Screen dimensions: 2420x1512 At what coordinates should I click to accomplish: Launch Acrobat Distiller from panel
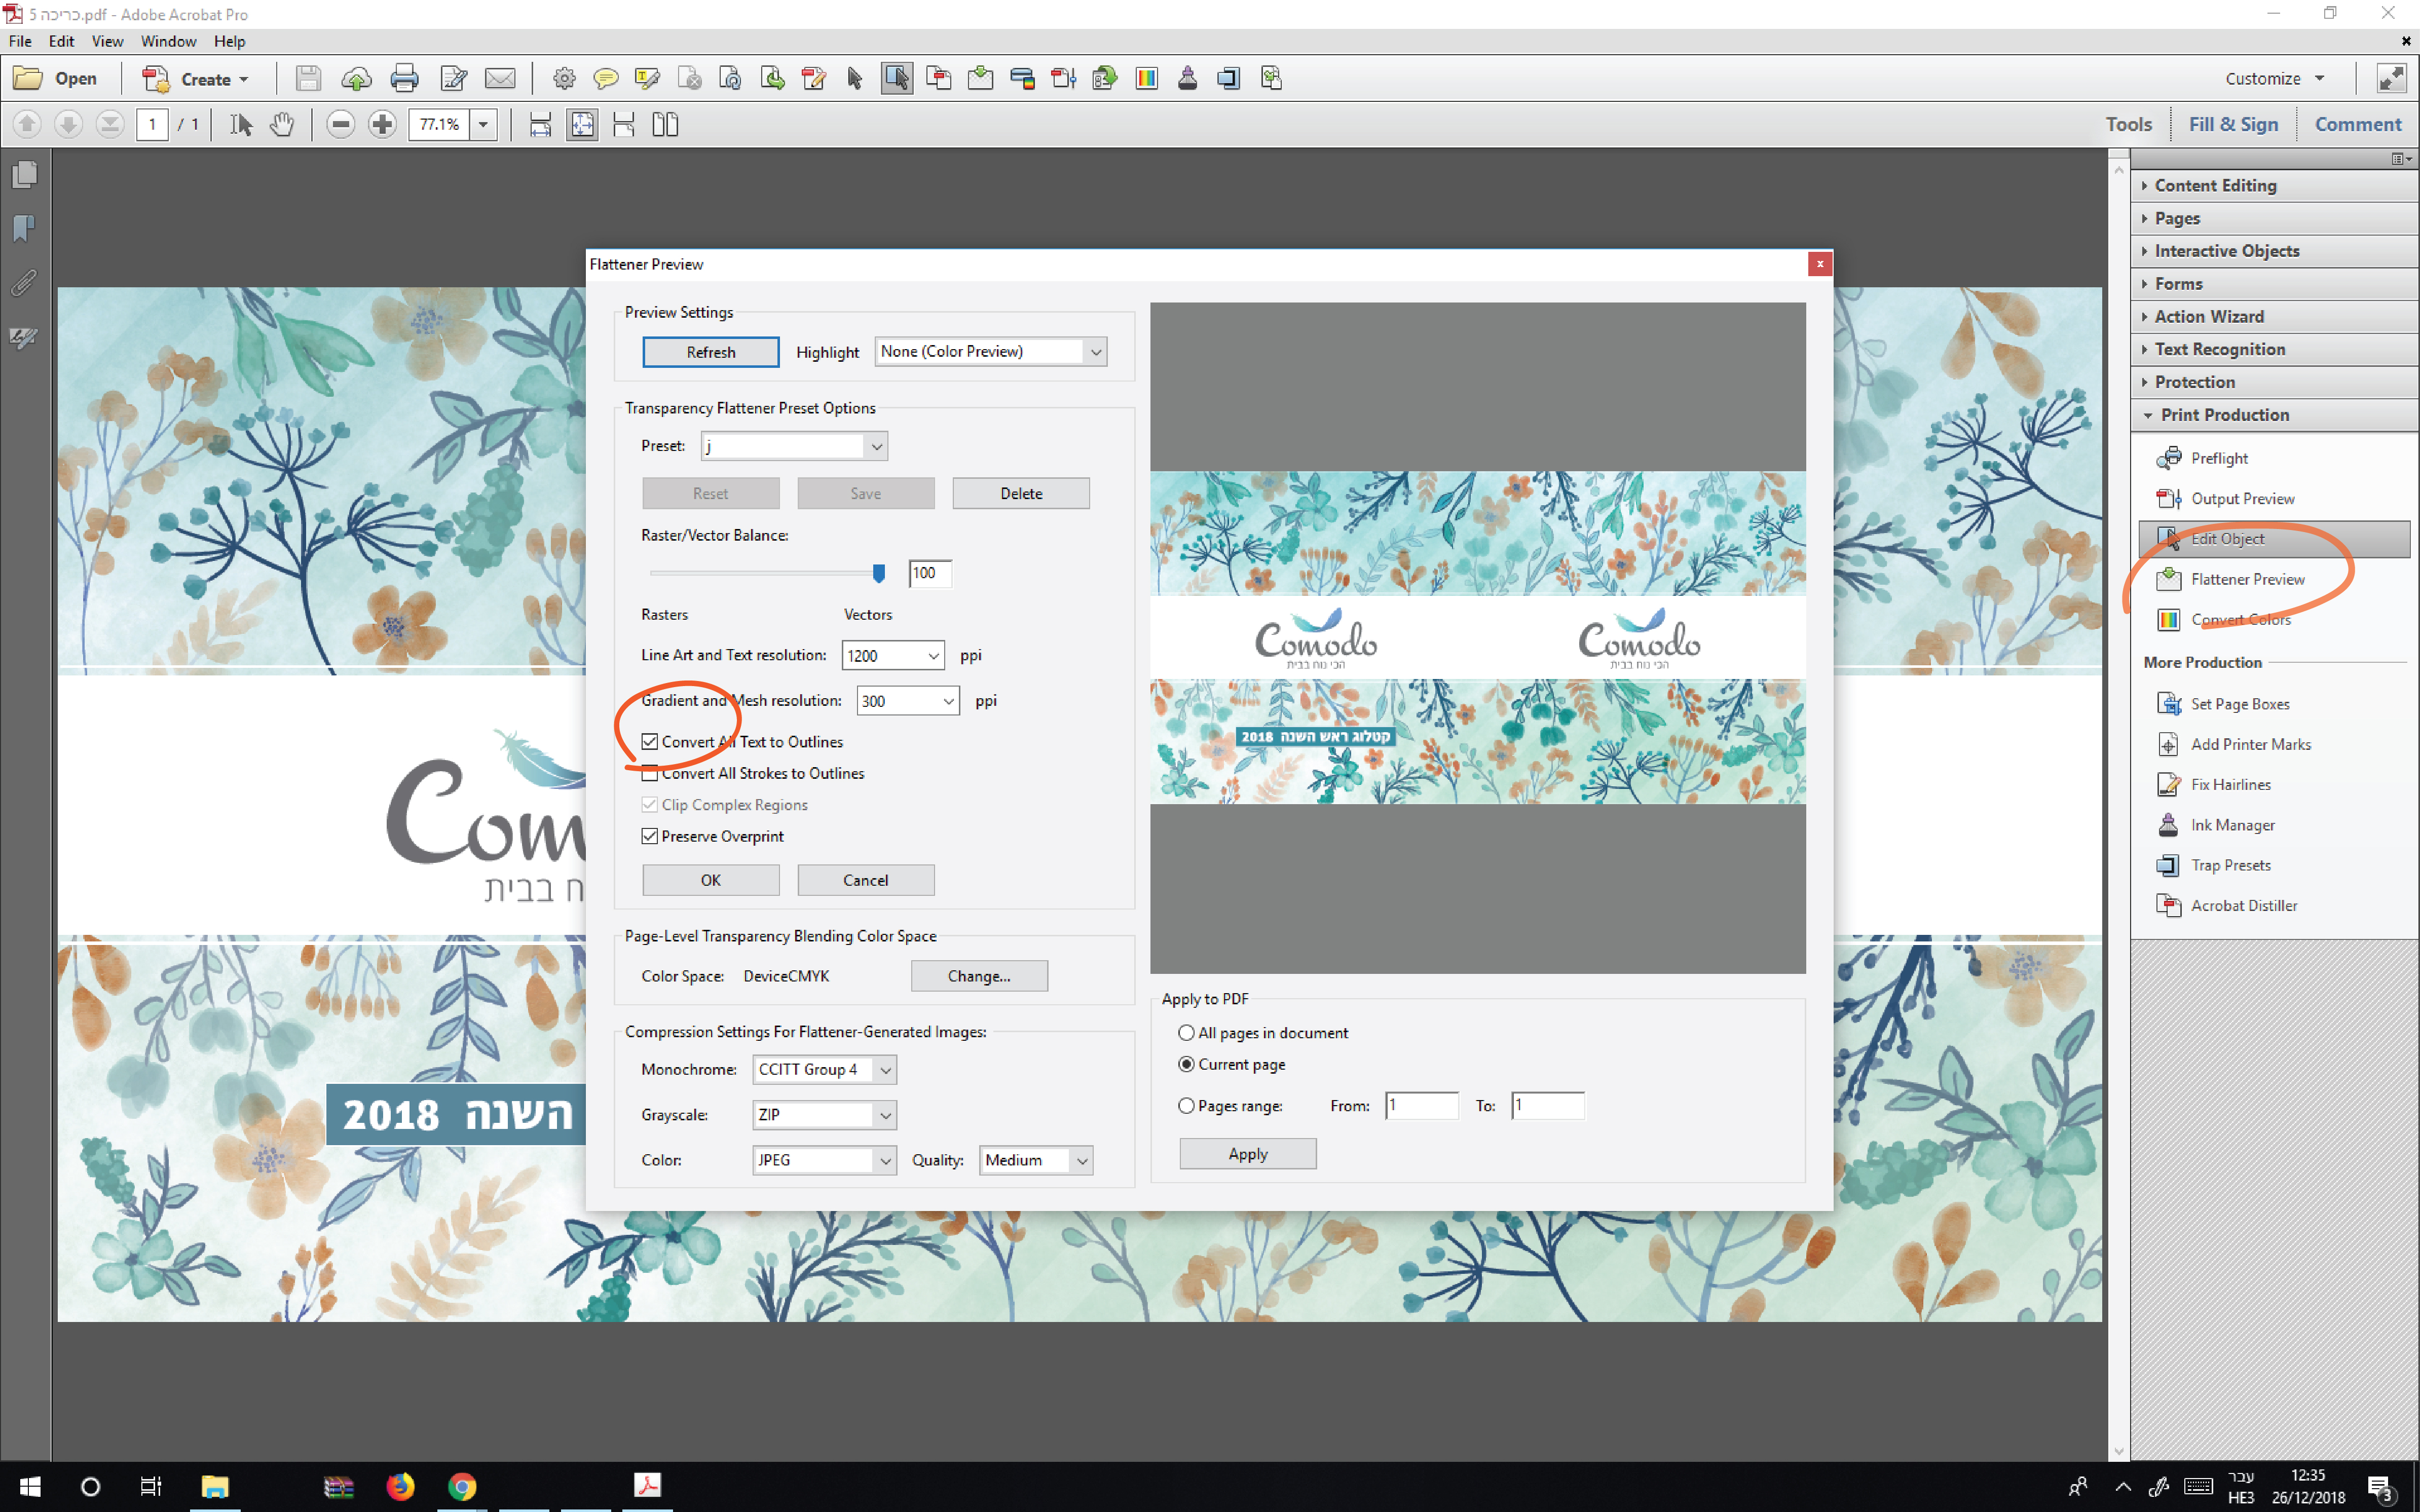(2243, 905)
